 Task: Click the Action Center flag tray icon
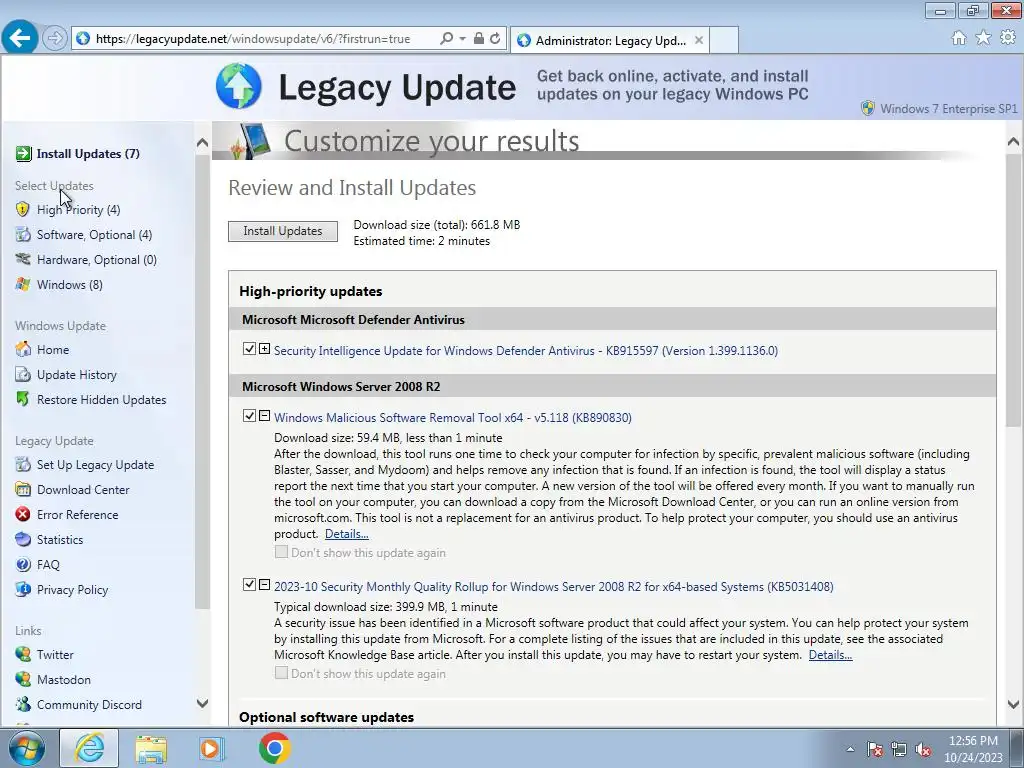tap(874, 750)
